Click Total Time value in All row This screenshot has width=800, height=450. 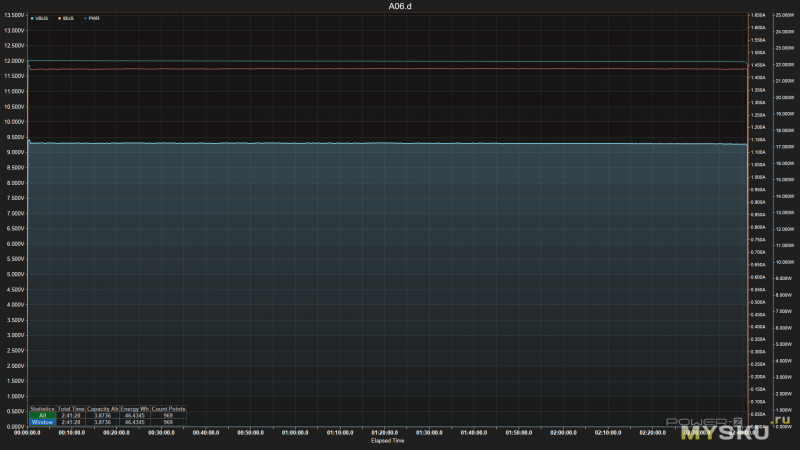pyautogui.click(x=71, y=415)
